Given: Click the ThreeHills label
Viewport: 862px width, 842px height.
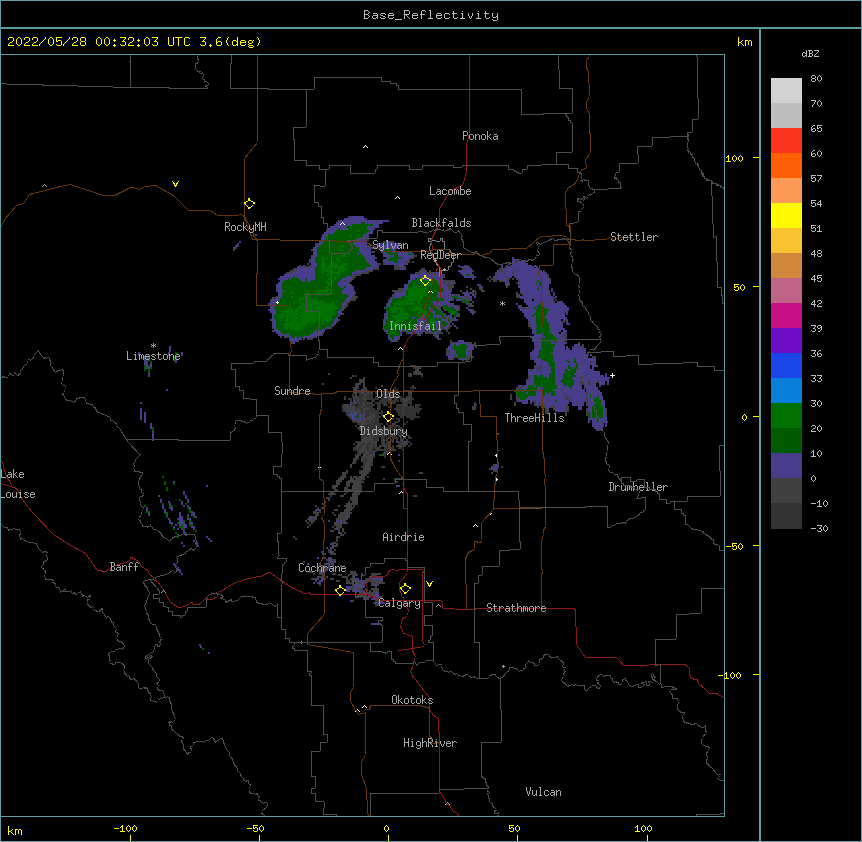Looking at the screenshot, I should tap(534, 418).
